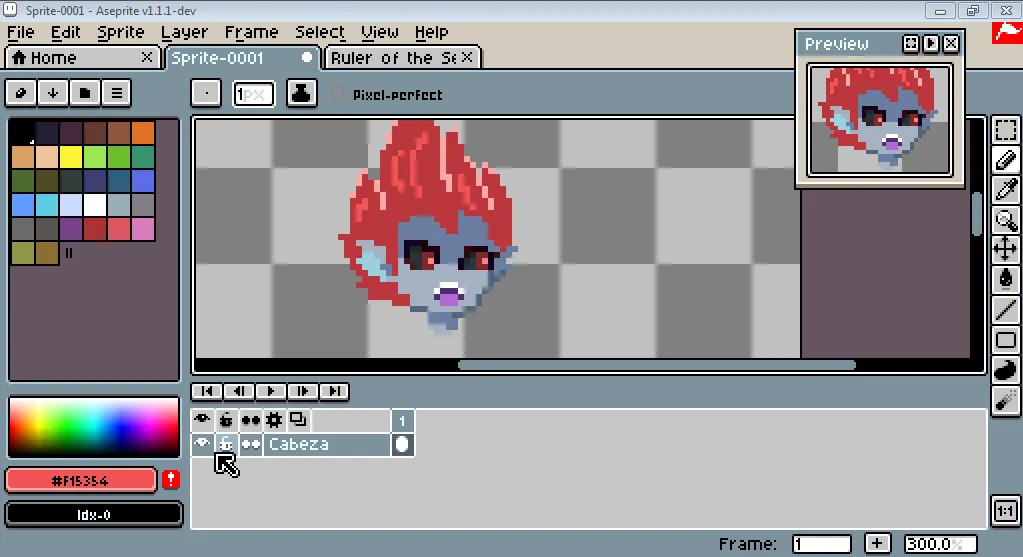Toggle continuous mode in timeline header

tap(251, 419)
